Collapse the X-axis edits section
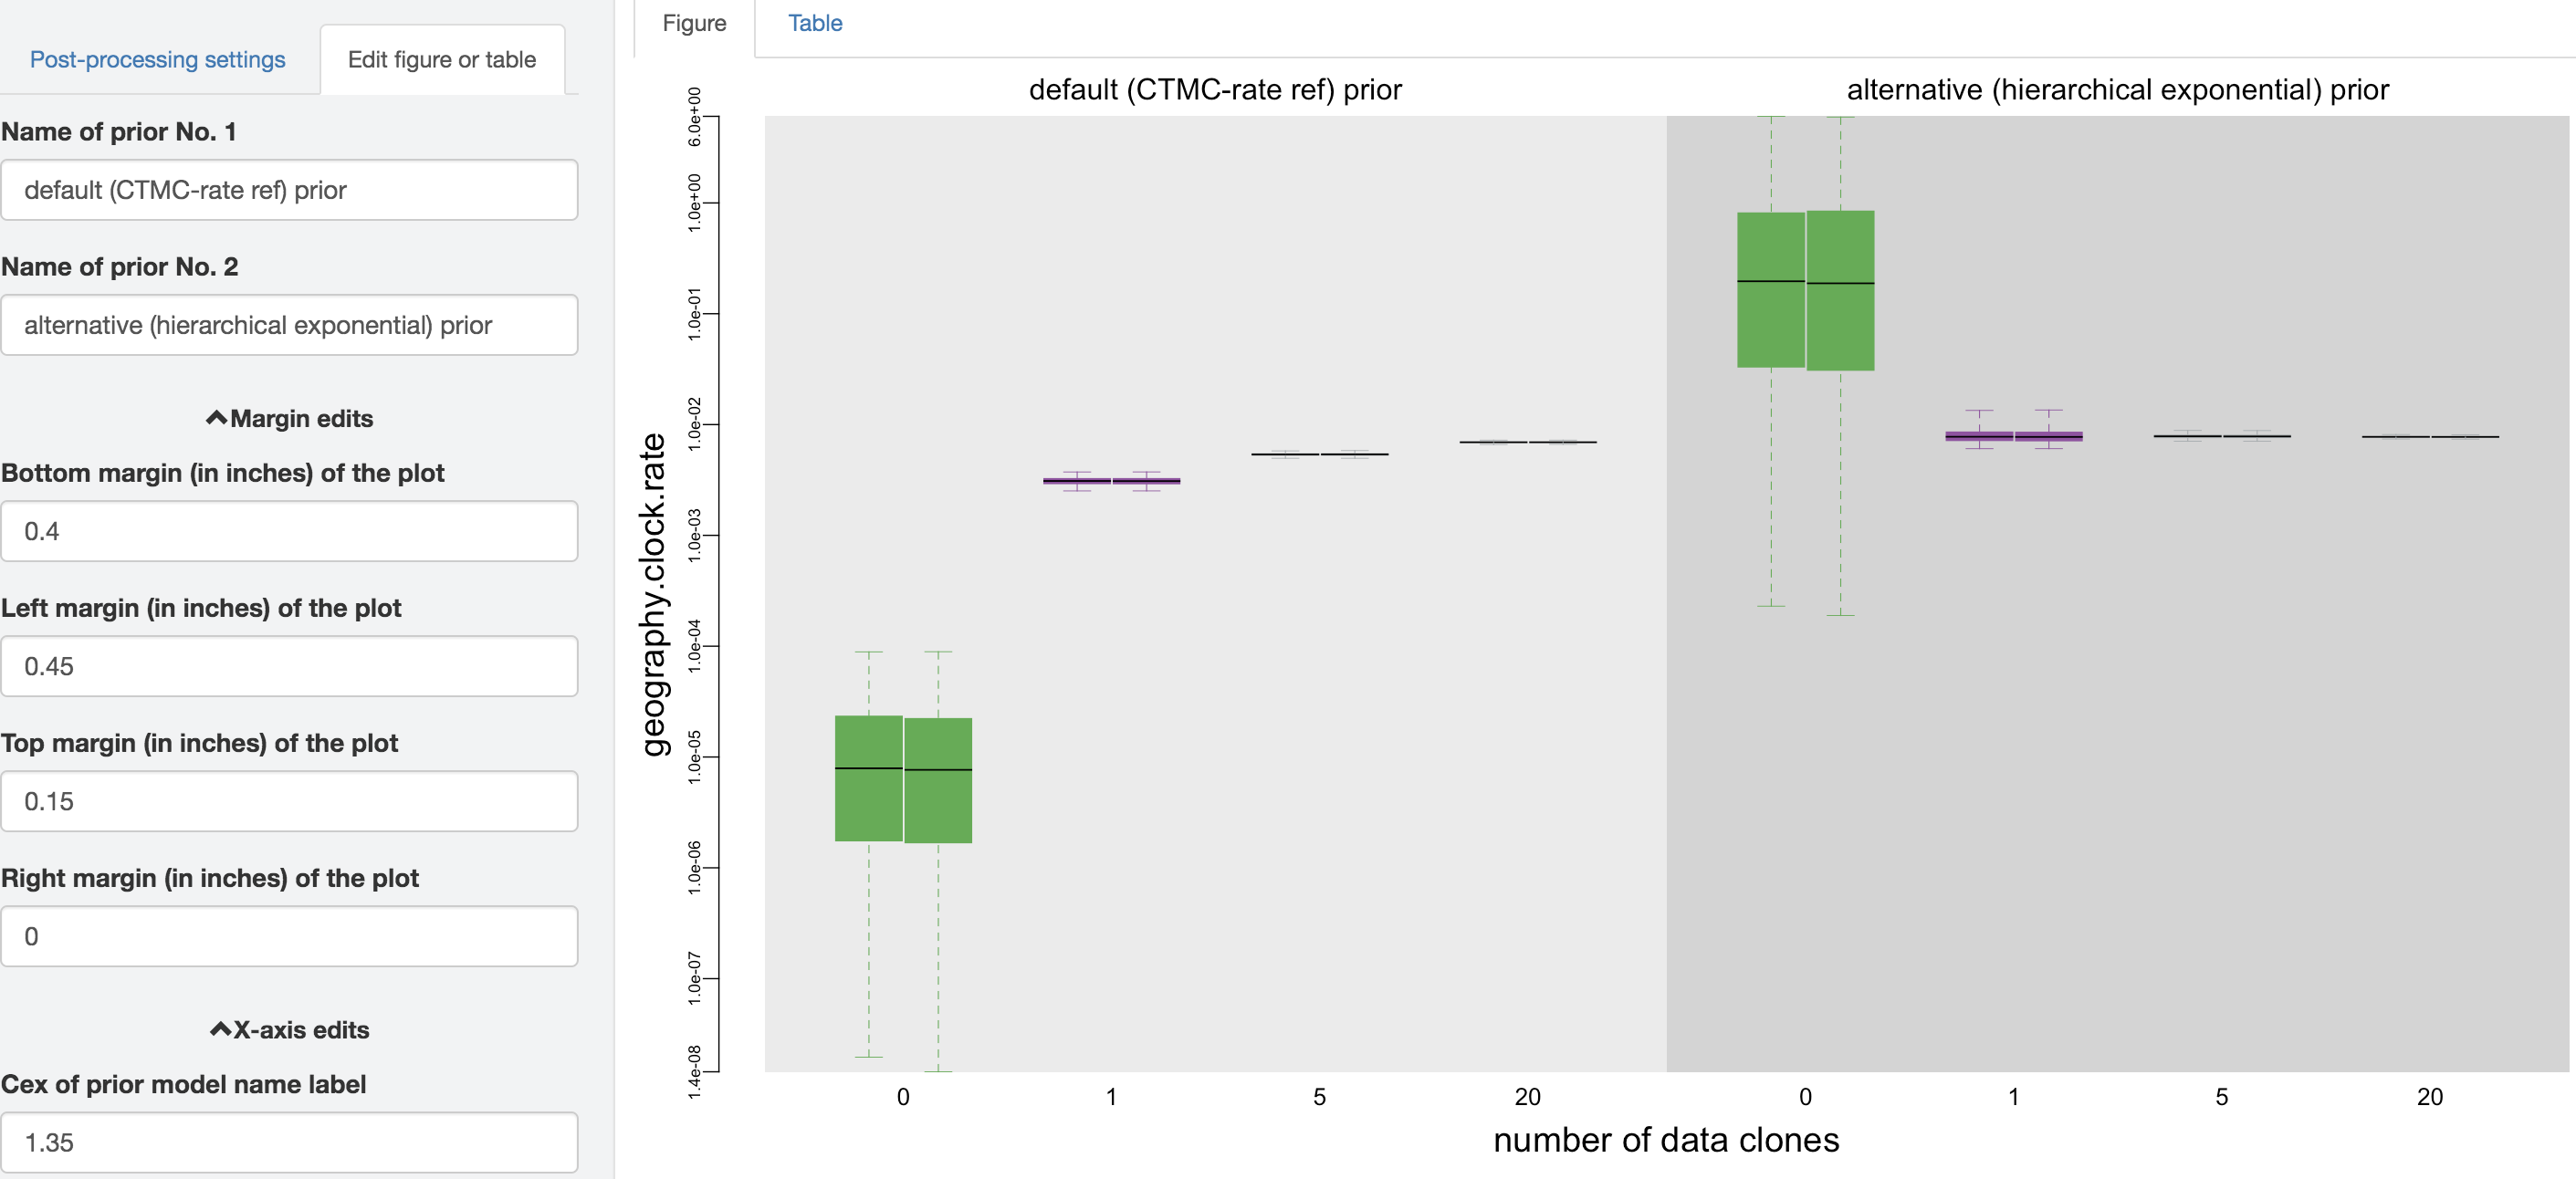Viewport: 2576px width, 1179px height. pyautogui.click(x=300, y=1030)
